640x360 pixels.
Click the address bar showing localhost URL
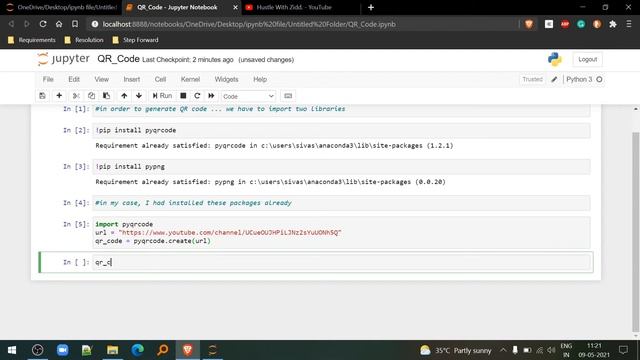302,24
